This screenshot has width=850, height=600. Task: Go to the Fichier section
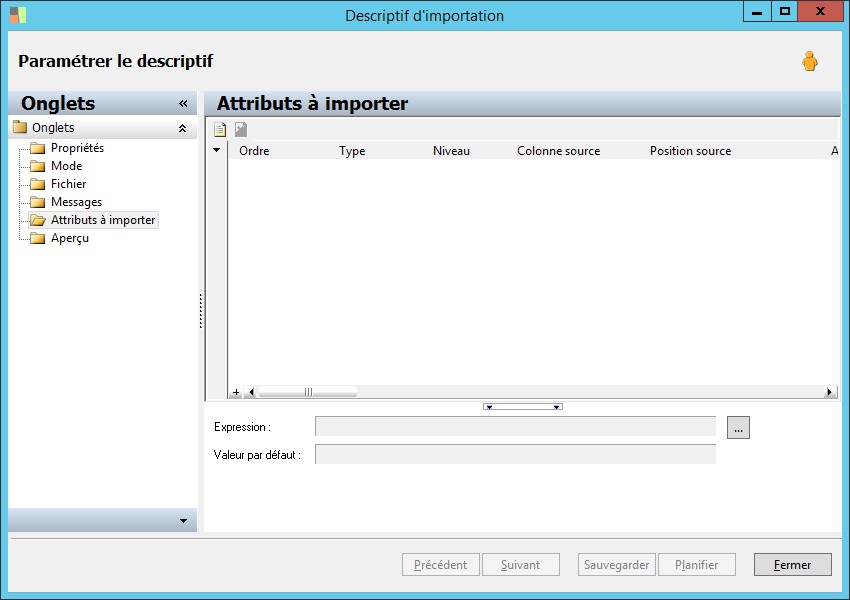[x=68, y=184]
